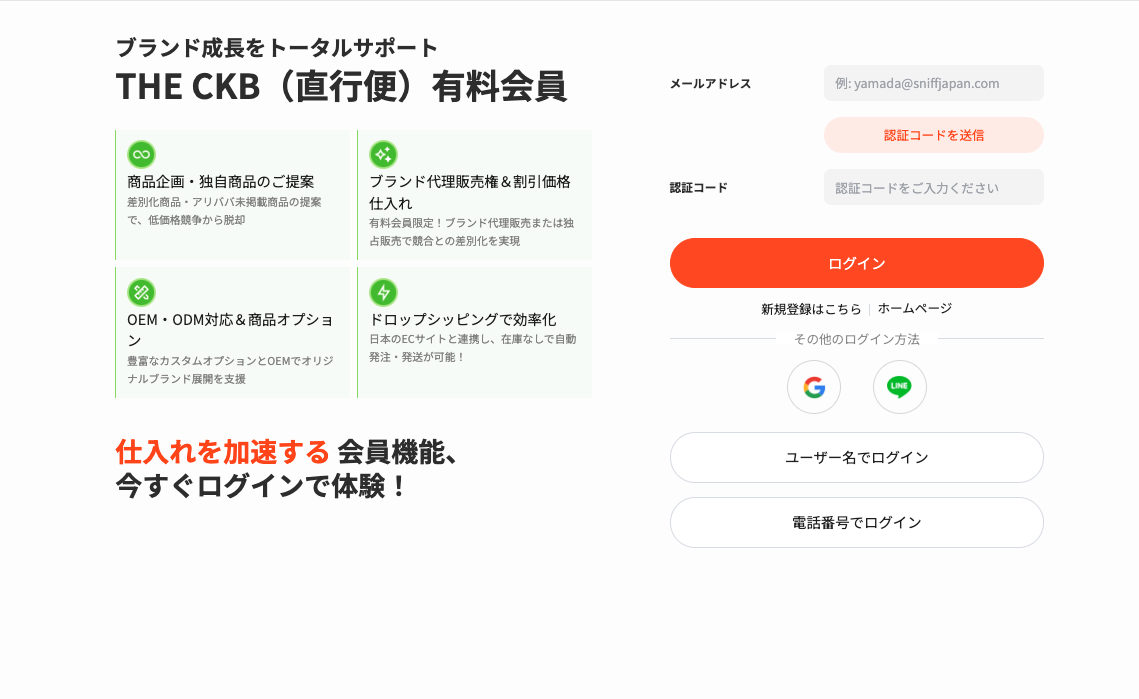Select 電話番号でログイン option
This screenshot has width=1139, height=699.
[856, 522]
